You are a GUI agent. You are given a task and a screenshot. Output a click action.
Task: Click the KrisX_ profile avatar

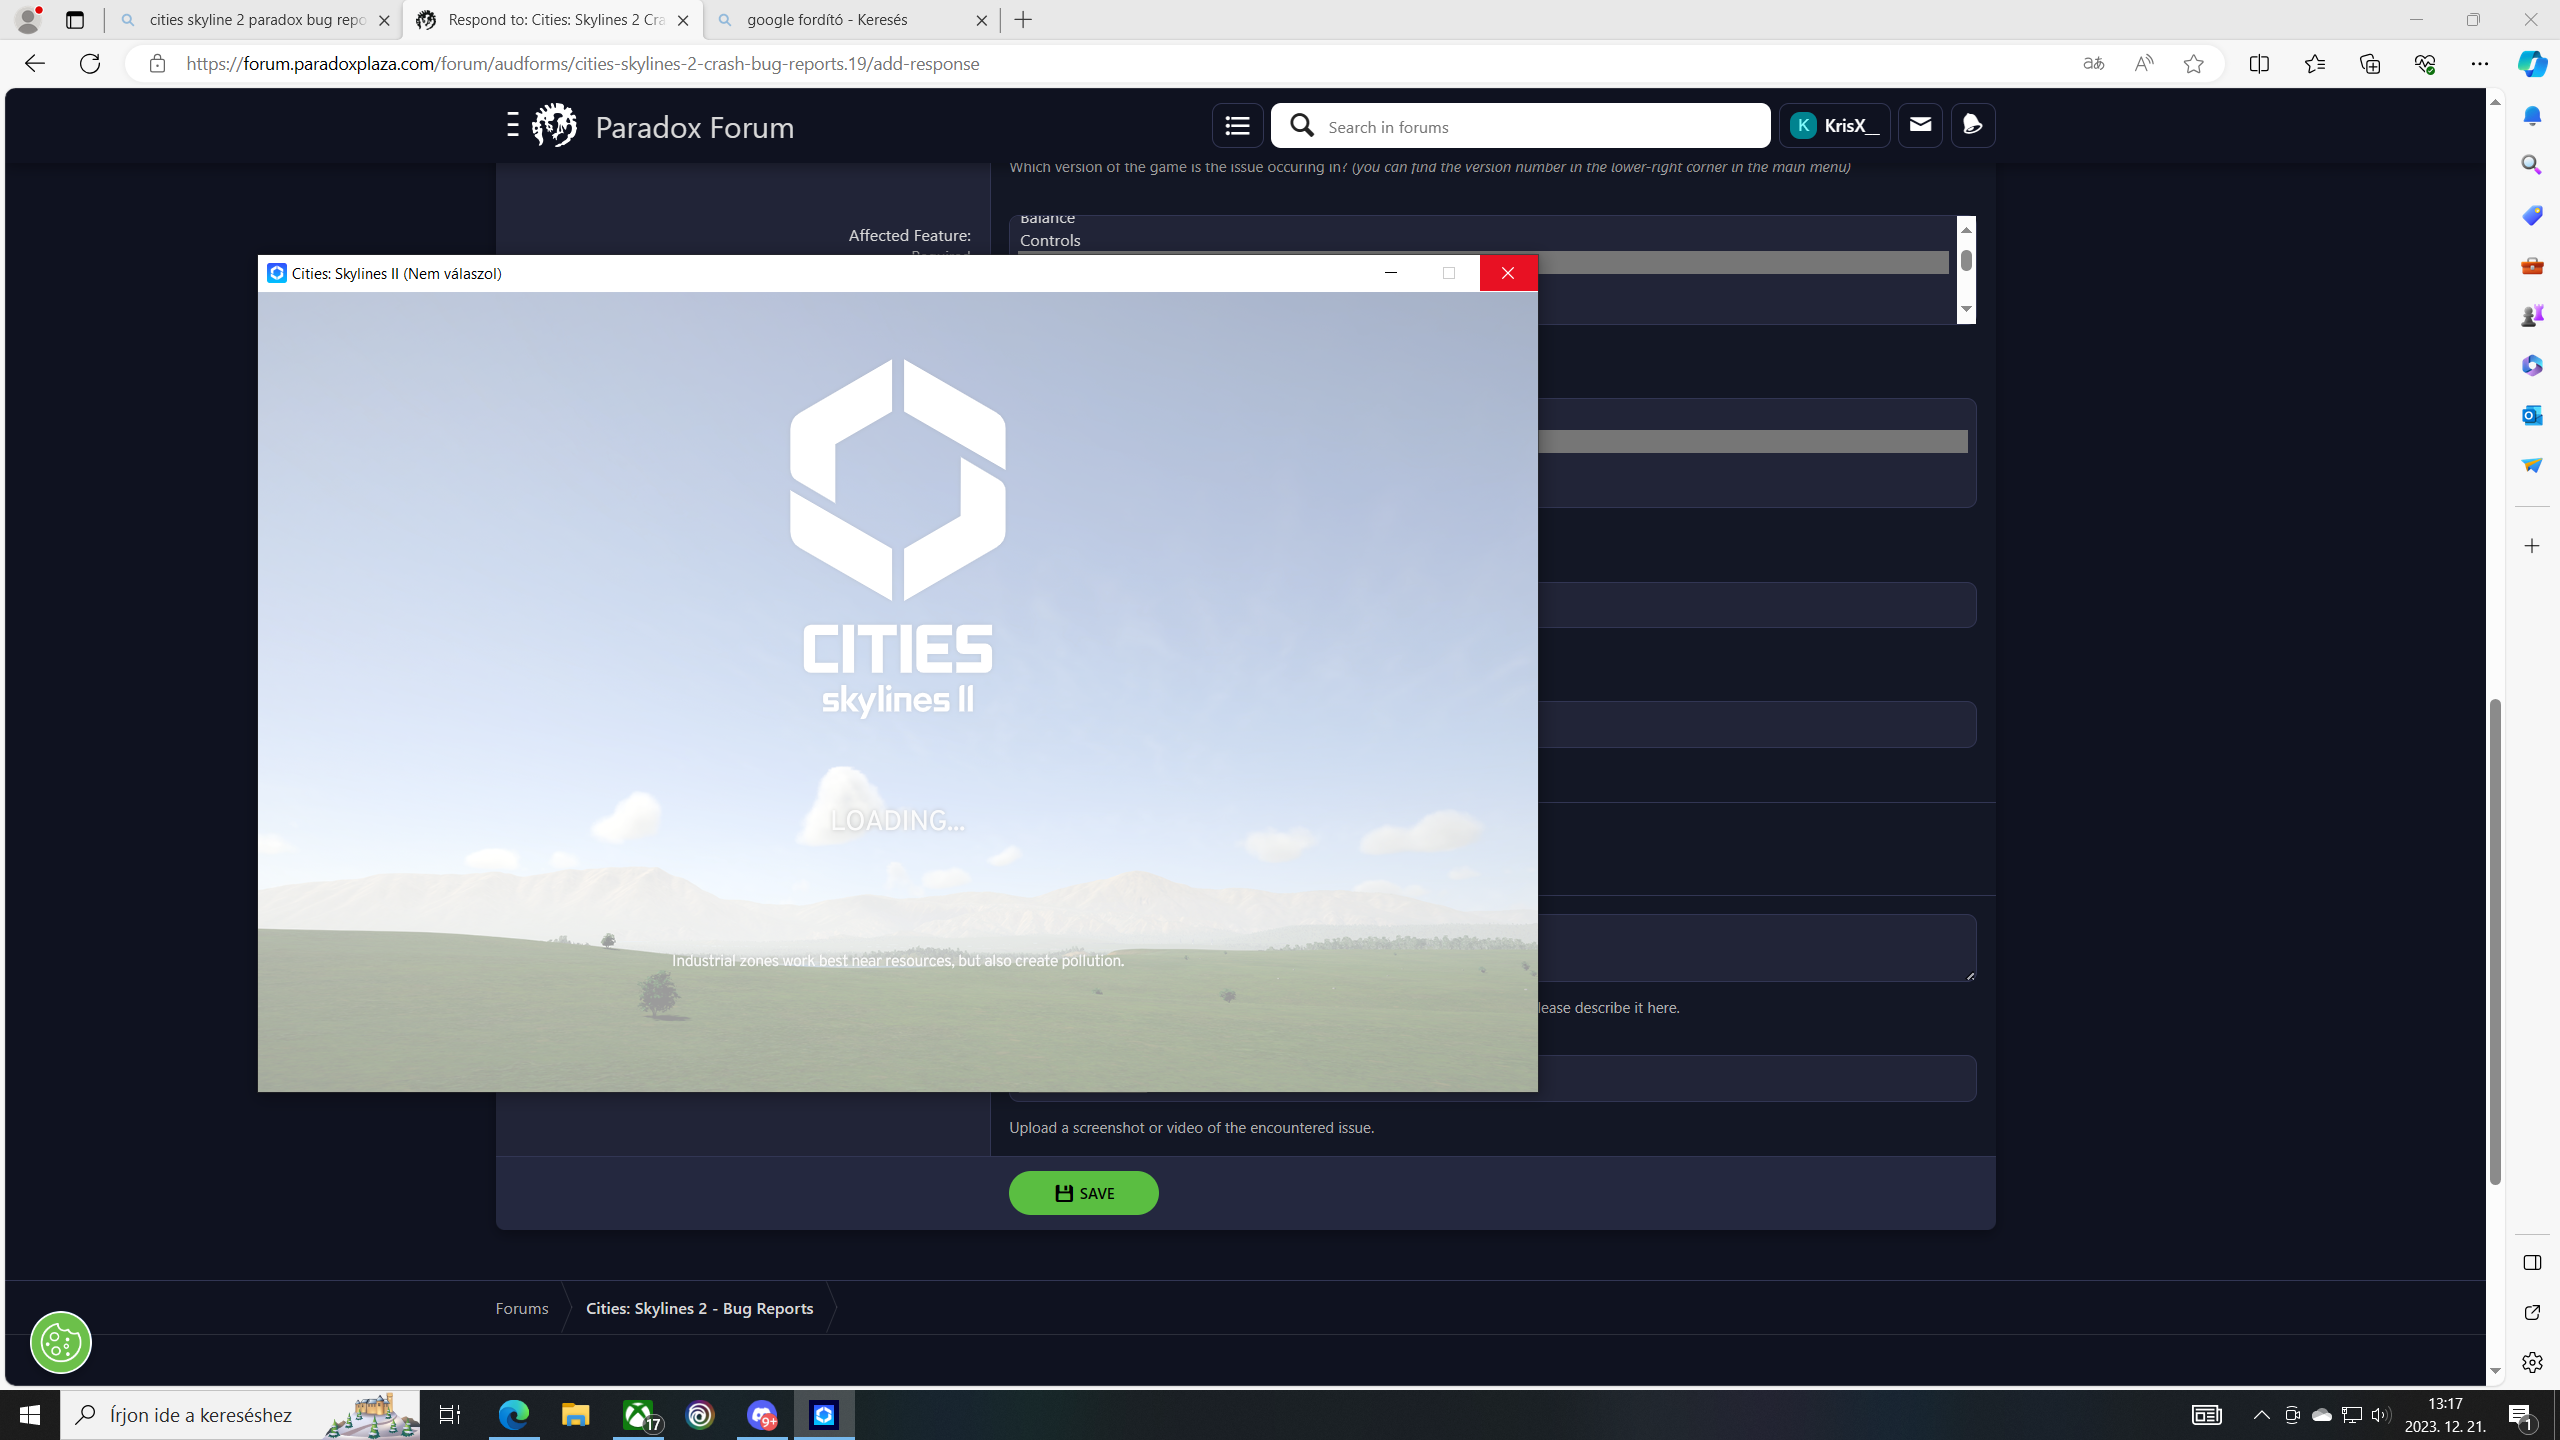(x=1805, y=125)
